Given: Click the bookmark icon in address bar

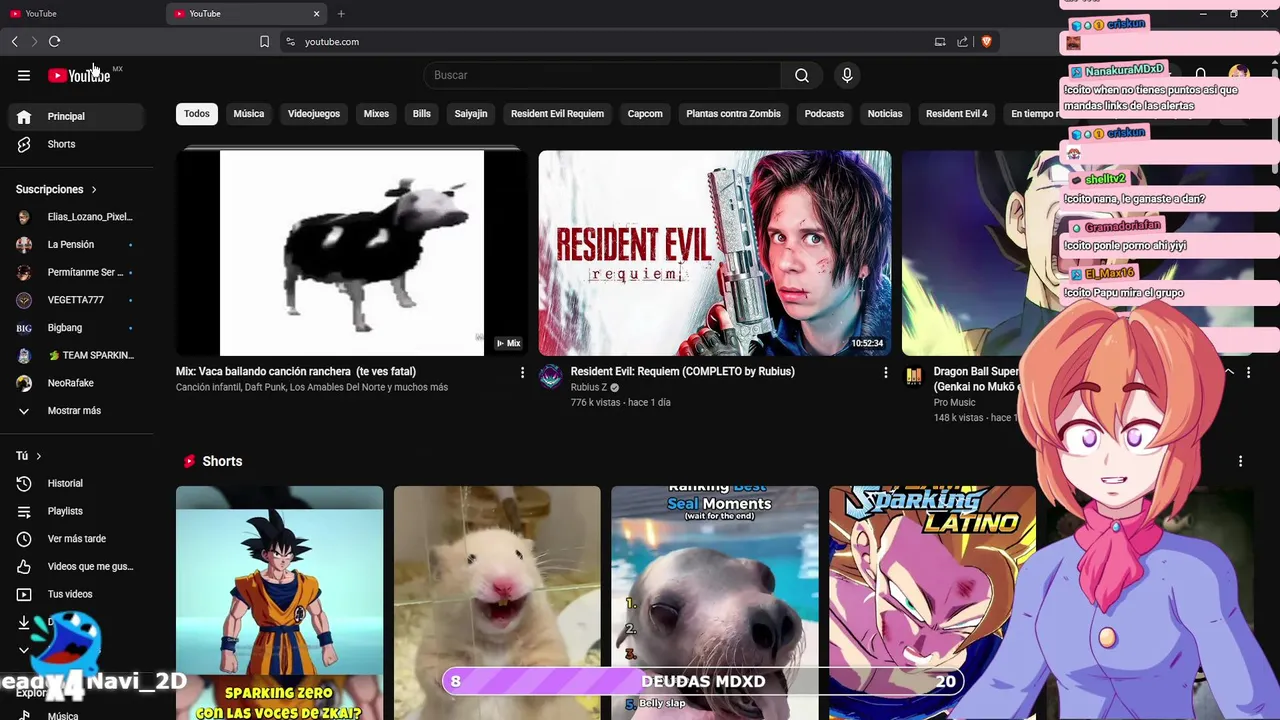Looking at the screenshot, I should [x=264, y=41].
